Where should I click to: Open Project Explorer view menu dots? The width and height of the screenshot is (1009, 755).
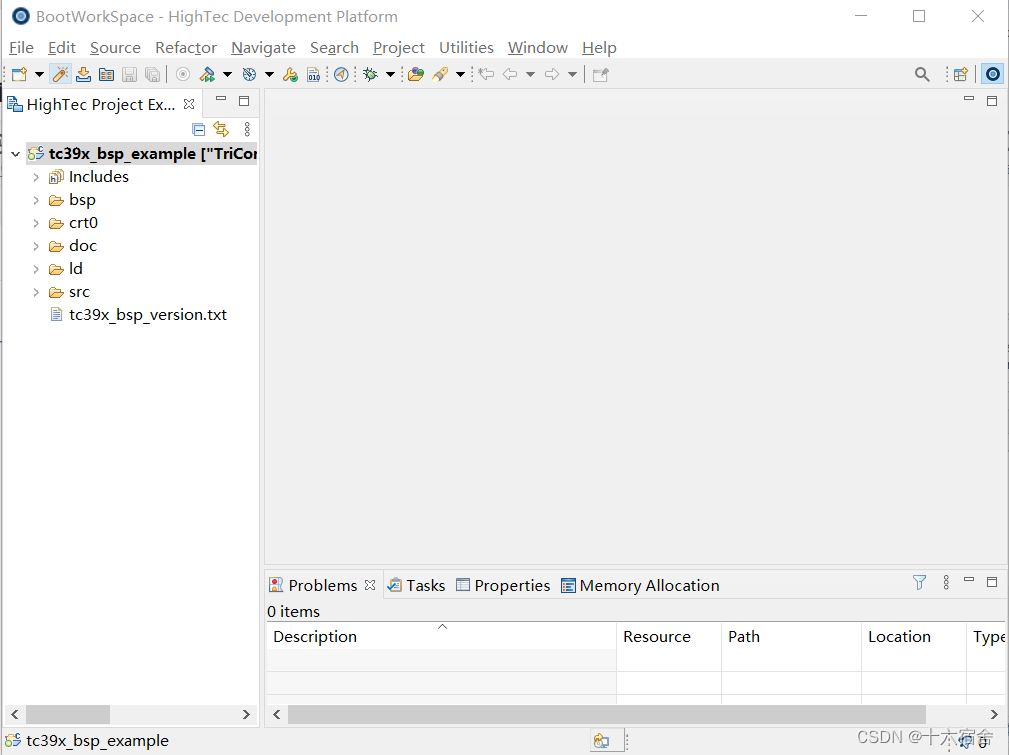pyautogui.click(x=247, y=129)
